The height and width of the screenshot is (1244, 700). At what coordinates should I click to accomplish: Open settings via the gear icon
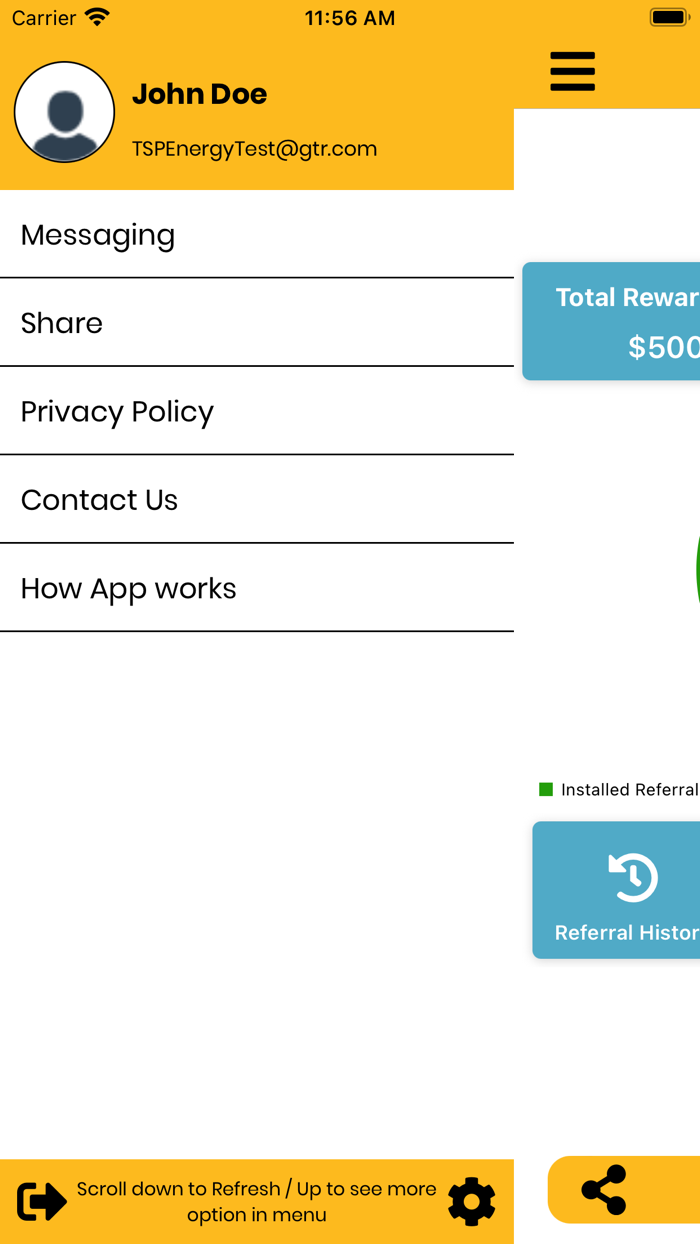coord(471,1201)
